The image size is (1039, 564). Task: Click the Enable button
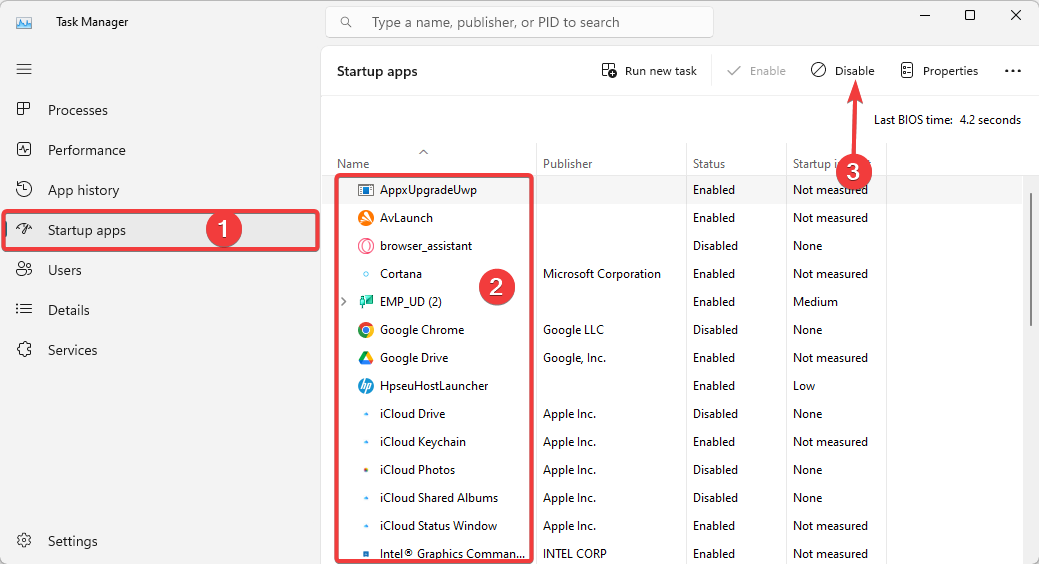pos(756,71)
